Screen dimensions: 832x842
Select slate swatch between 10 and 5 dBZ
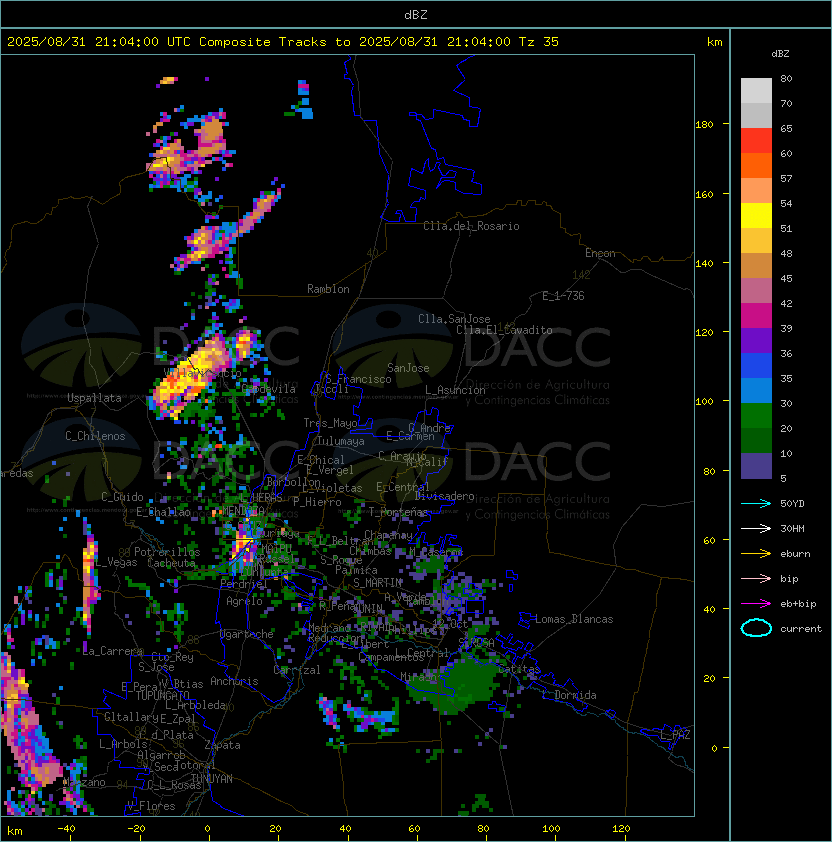[756, 466]
